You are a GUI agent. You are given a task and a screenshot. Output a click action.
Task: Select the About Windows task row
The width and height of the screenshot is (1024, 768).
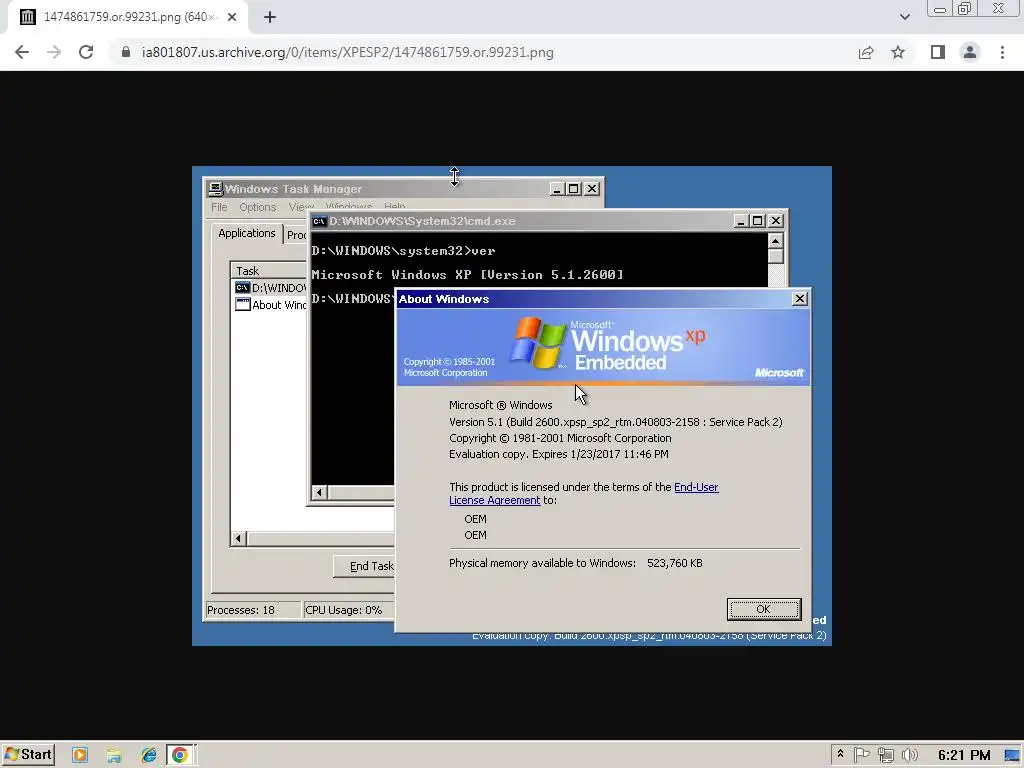coord(270,305)
